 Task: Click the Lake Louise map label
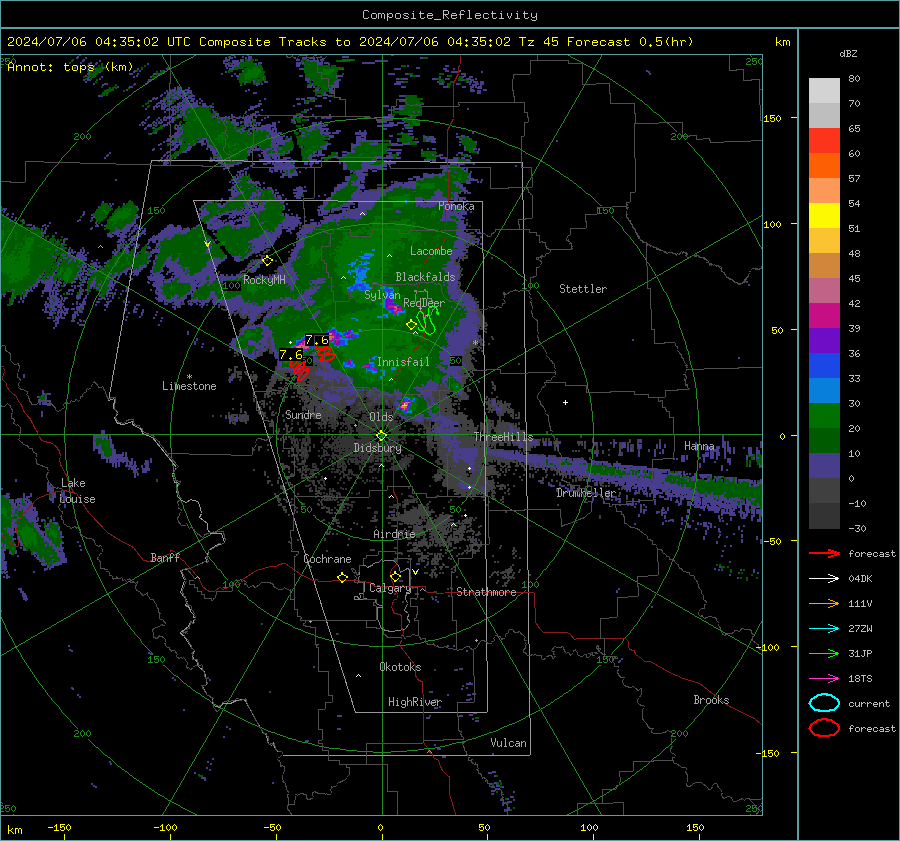pyautogui.click(x=78, y=491)
